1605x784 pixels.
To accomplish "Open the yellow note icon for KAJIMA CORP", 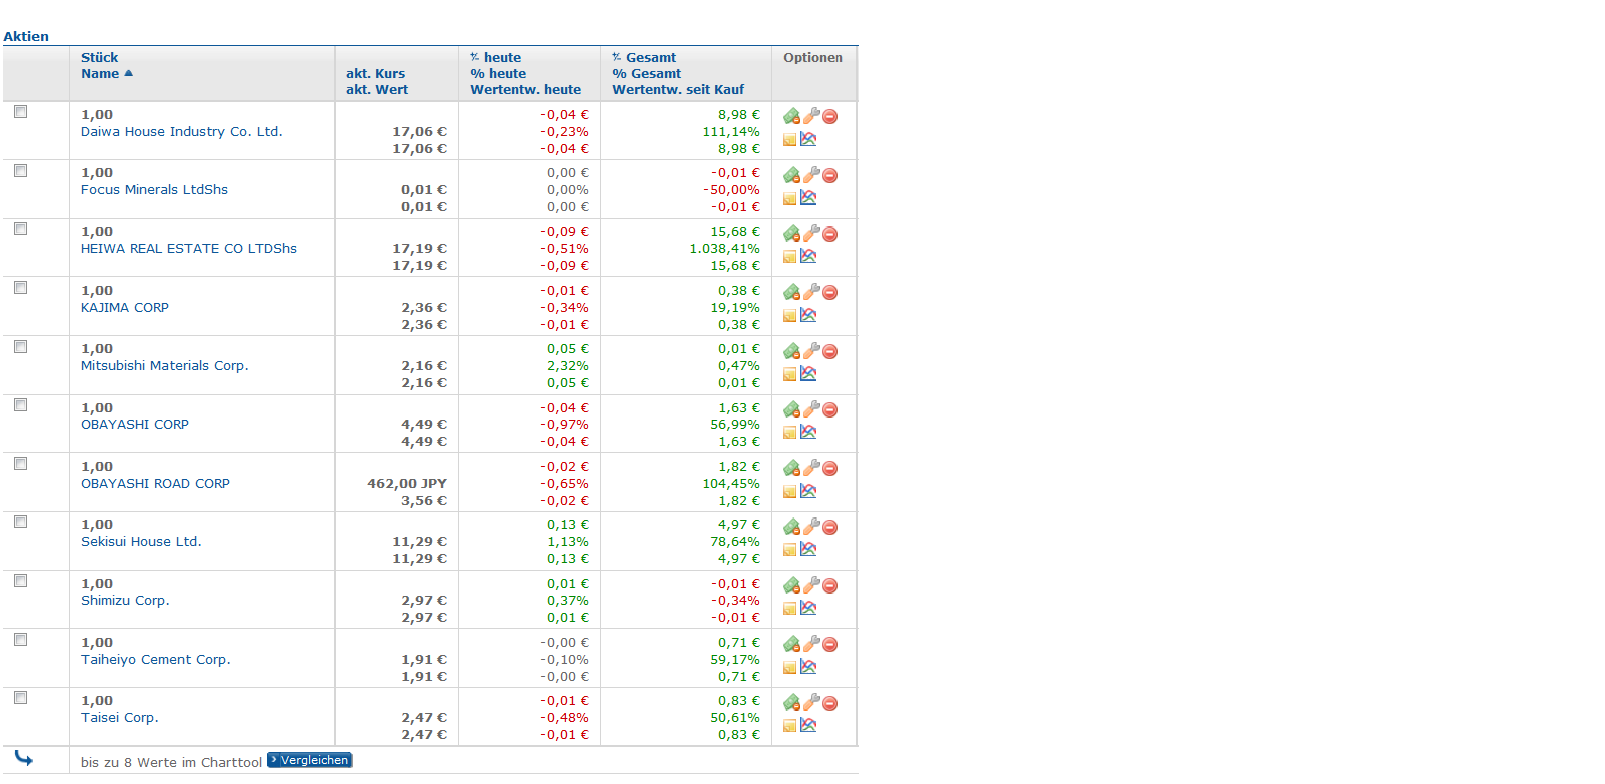I will [x=790, y=315].
